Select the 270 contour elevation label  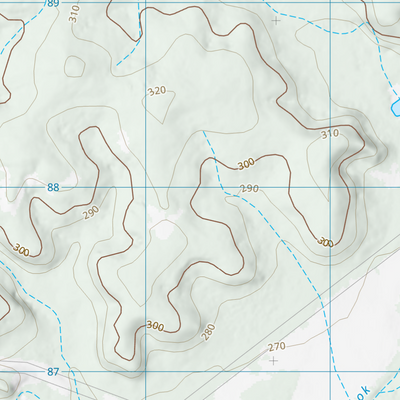pos(277,347)
